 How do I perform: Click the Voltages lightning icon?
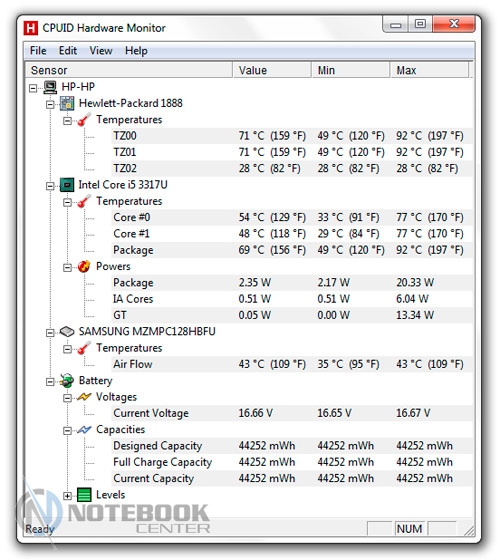(84, 397)
